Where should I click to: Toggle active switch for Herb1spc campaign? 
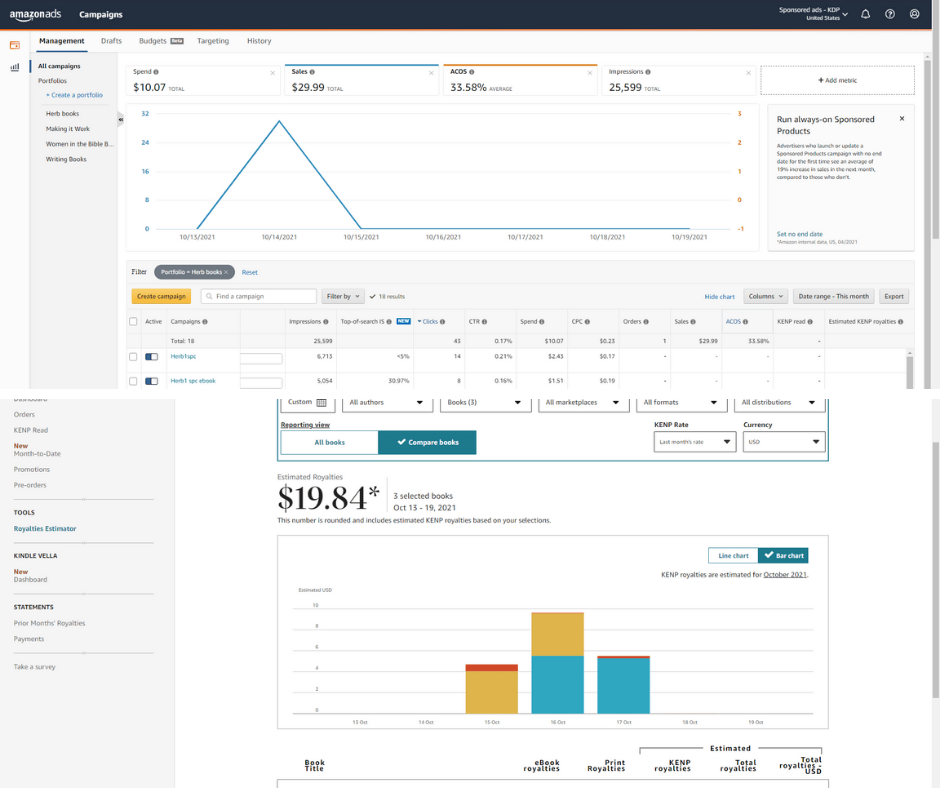[152, 356]
